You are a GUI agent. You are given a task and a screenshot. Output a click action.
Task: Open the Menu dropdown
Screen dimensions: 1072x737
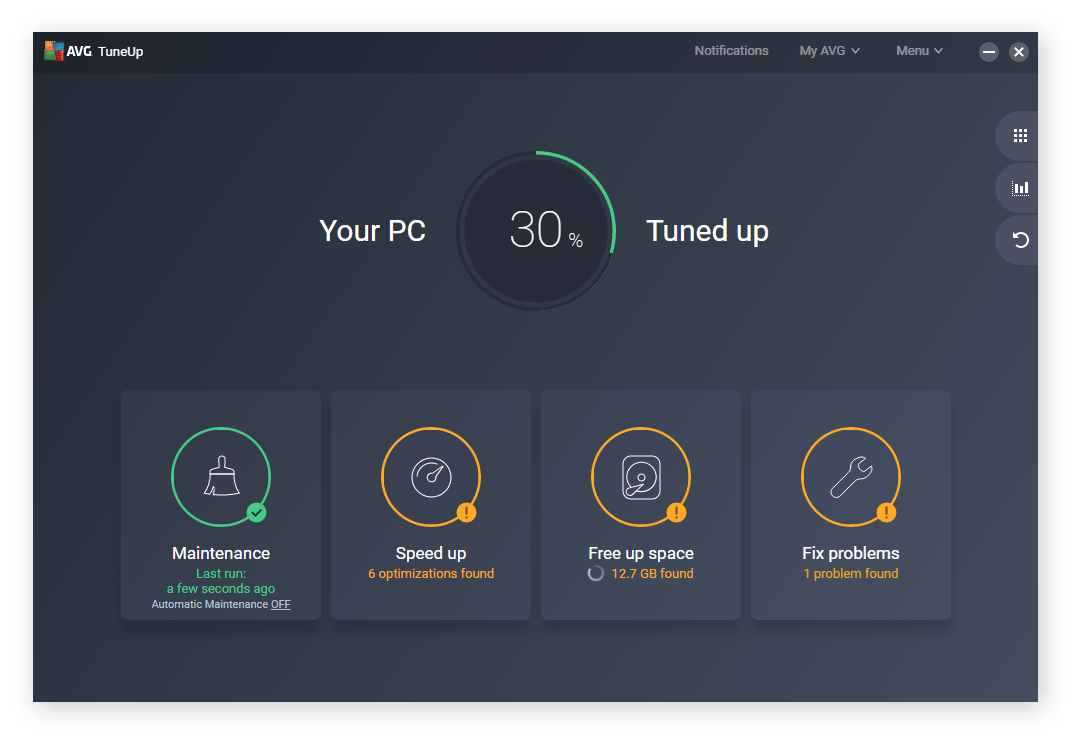[917, 51]
